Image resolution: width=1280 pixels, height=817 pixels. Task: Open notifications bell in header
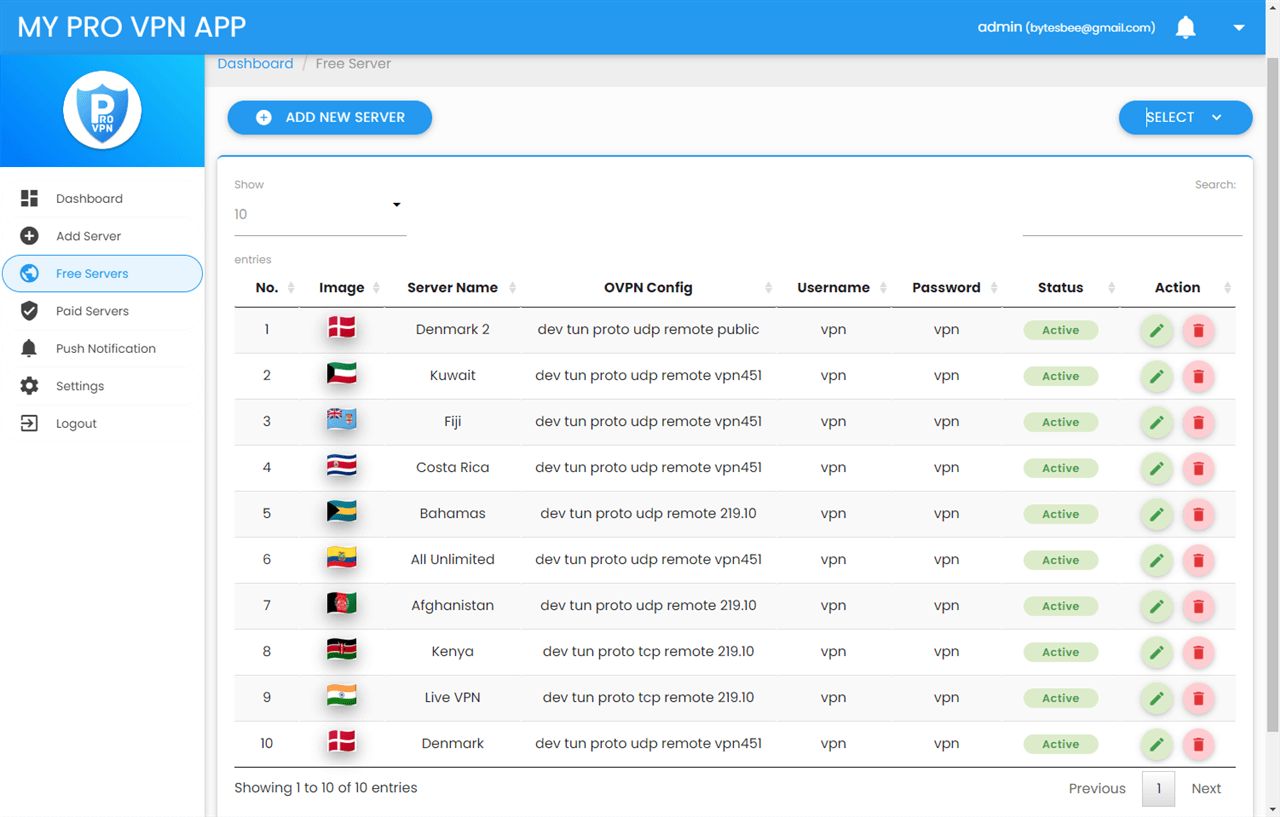click(x=1186, y=27)
